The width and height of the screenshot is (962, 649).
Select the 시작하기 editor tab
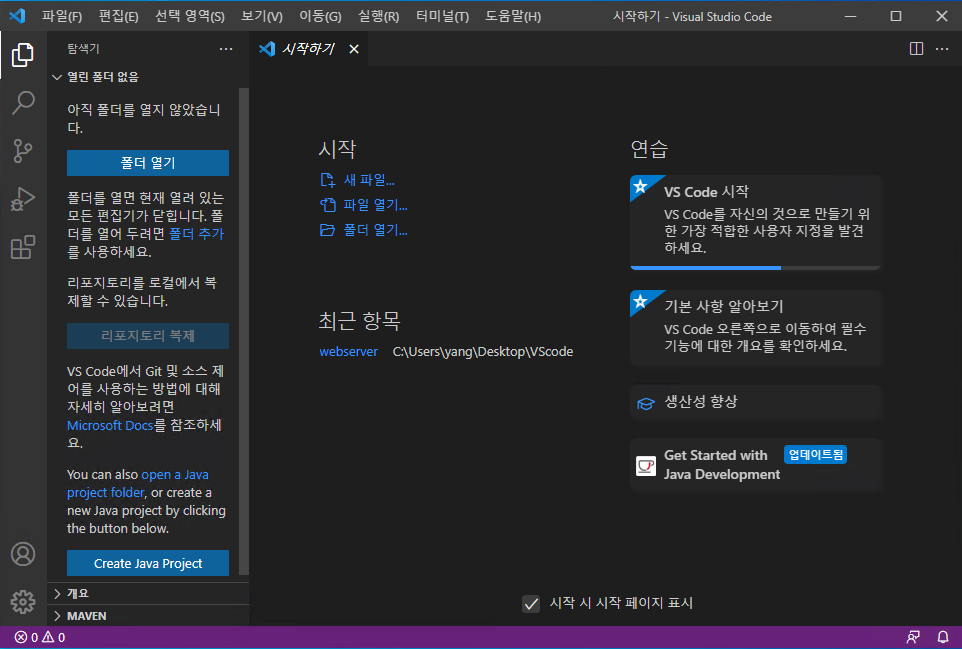point(309,49)
